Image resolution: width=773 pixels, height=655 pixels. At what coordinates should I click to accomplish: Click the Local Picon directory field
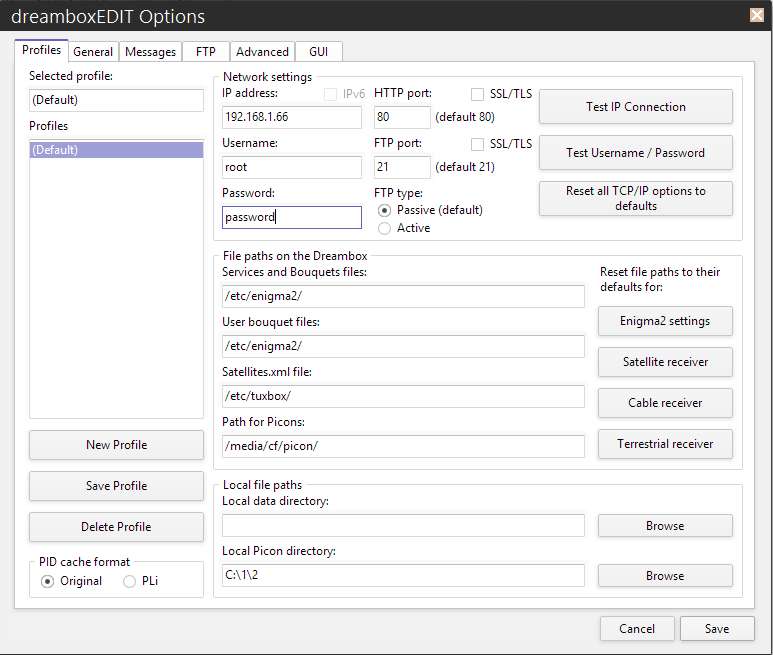[x=403, y=576]
